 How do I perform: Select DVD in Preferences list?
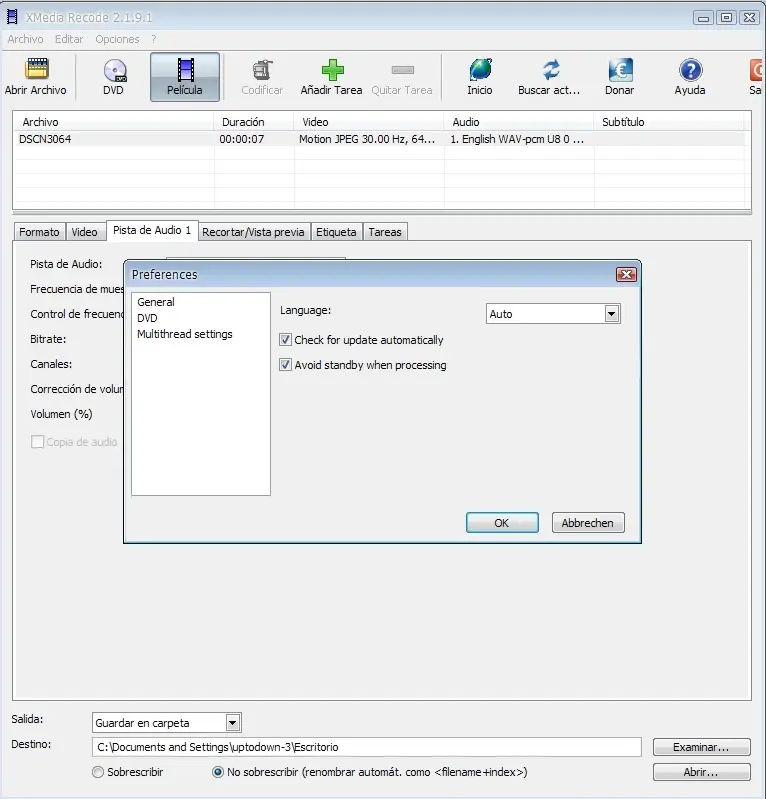tap(147, 318)
